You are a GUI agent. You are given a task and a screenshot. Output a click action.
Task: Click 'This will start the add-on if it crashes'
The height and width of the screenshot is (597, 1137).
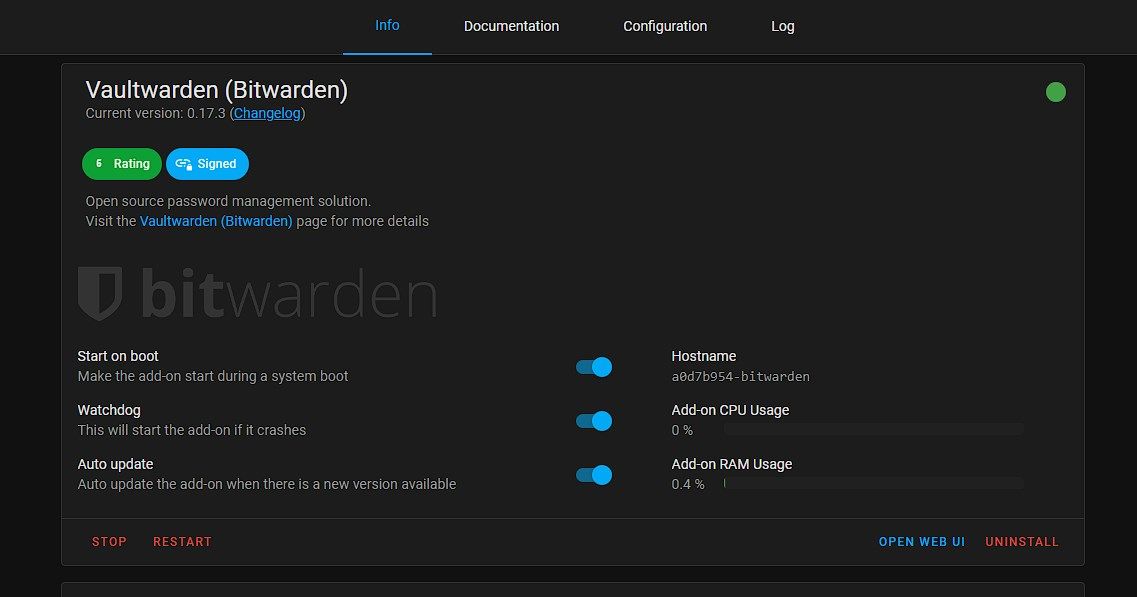192,430
